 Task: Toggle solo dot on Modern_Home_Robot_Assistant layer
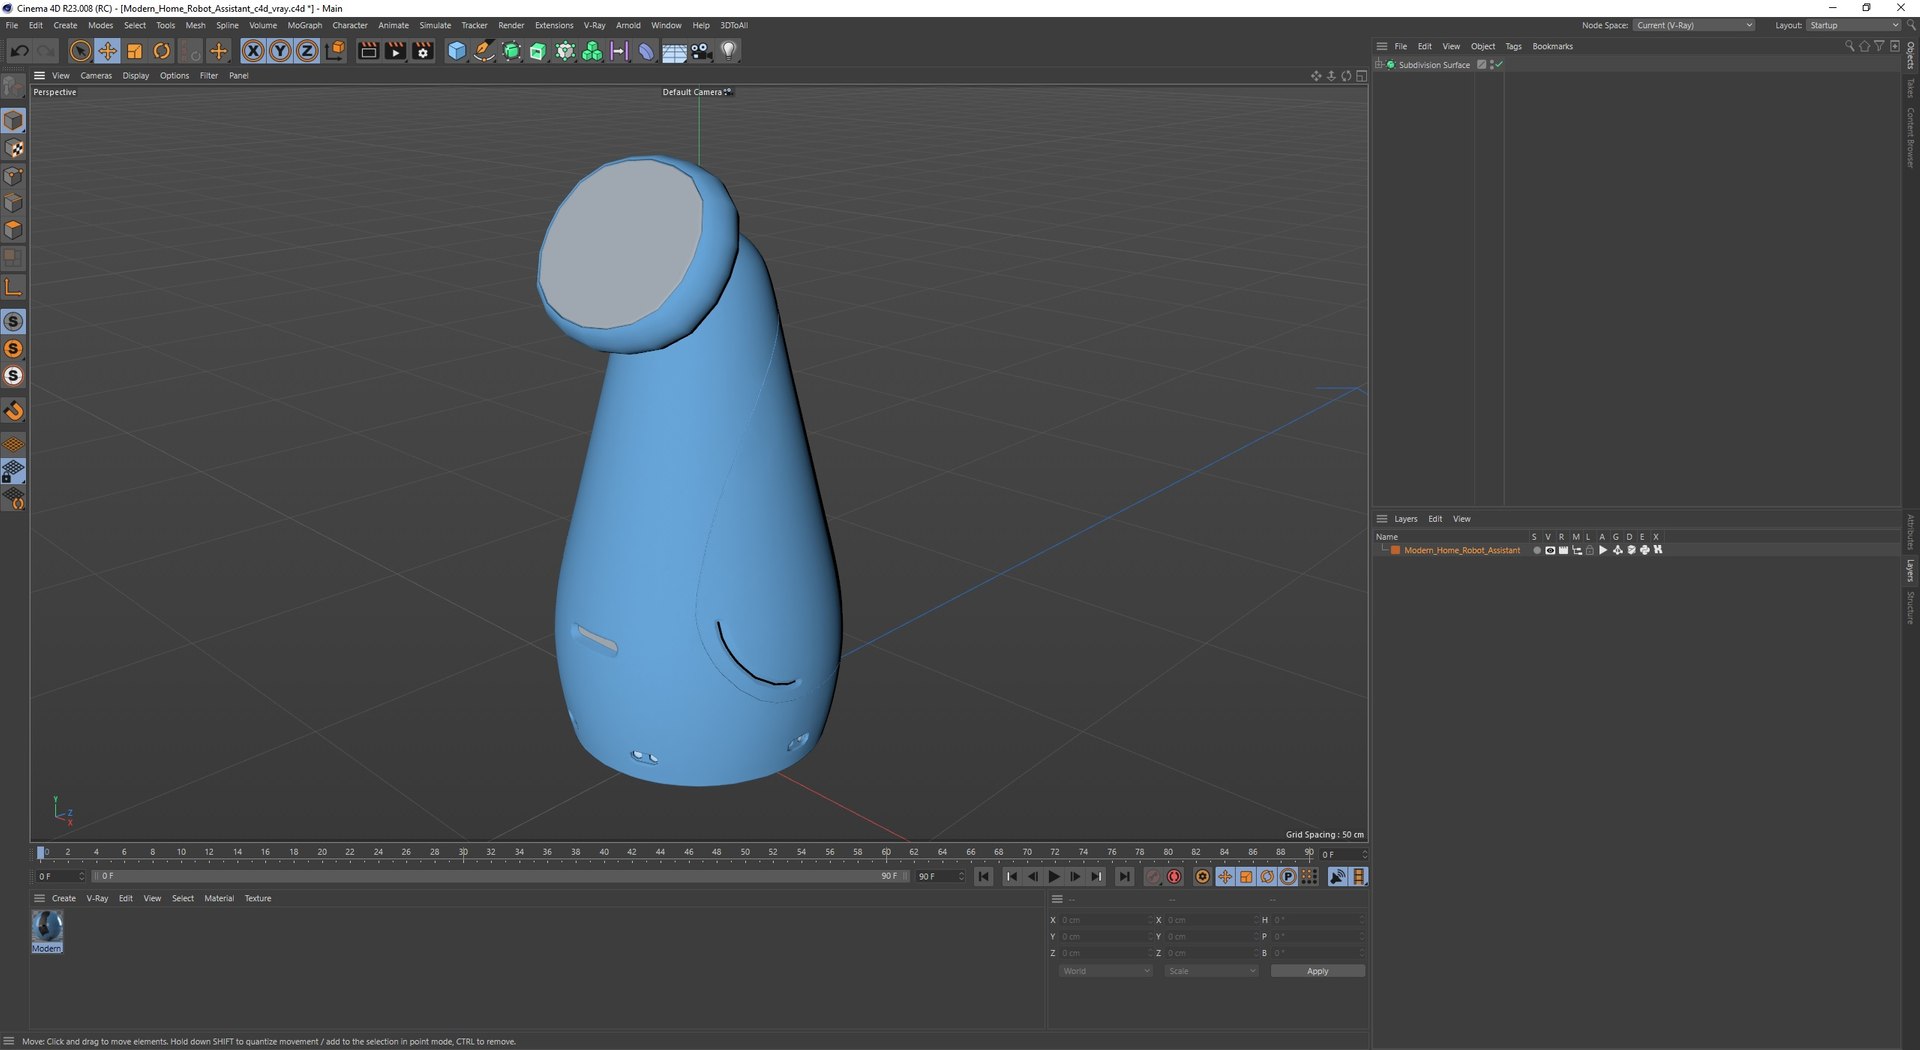pyautogui.click(x=1536, y=550)
